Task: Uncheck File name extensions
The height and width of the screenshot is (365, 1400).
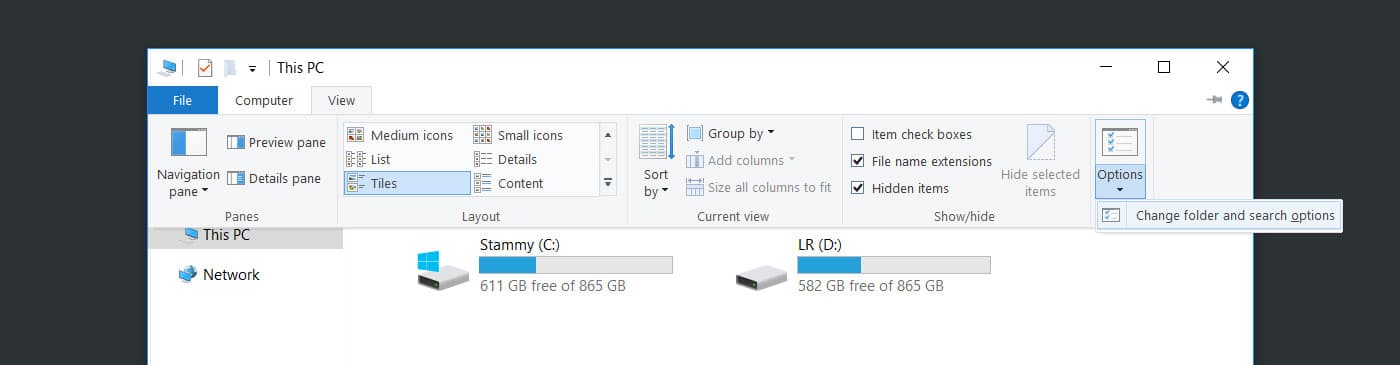Action: 858,161
